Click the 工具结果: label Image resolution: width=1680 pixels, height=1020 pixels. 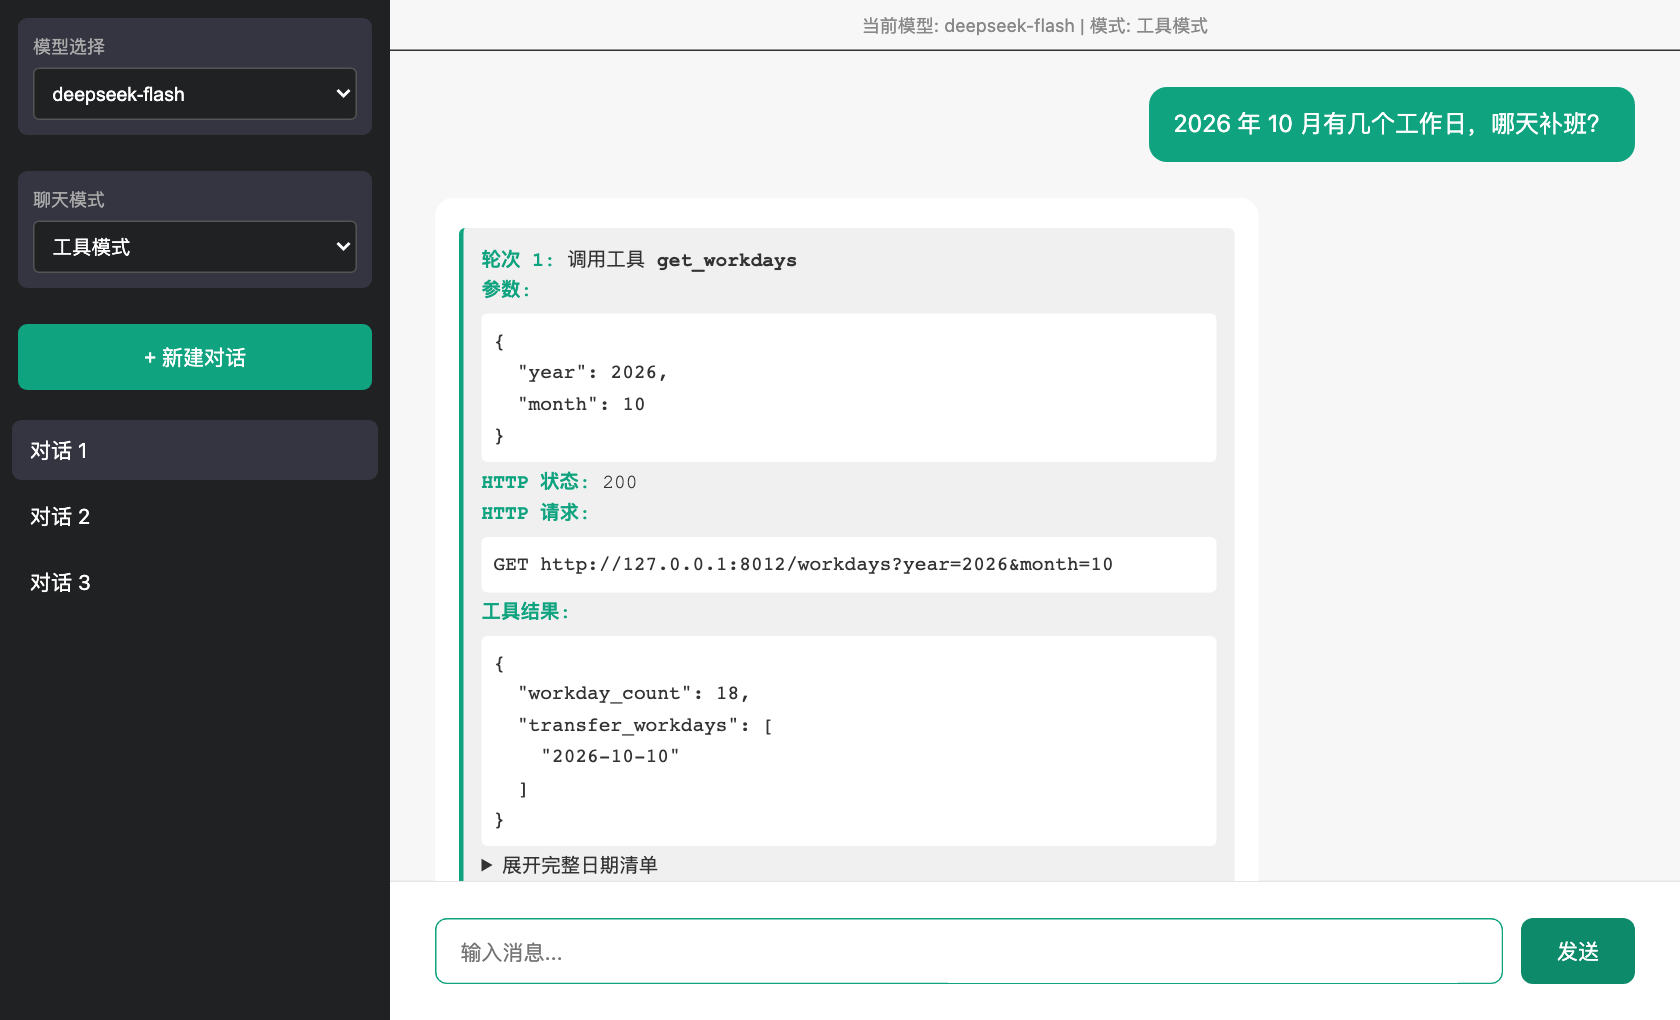pos(526,611)
